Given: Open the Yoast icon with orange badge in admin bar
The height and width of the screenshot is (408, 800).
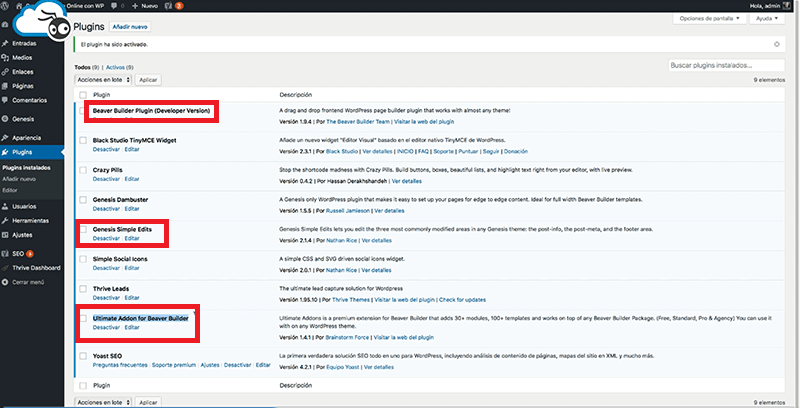Looking at the screenshot, I should (174, 6).
